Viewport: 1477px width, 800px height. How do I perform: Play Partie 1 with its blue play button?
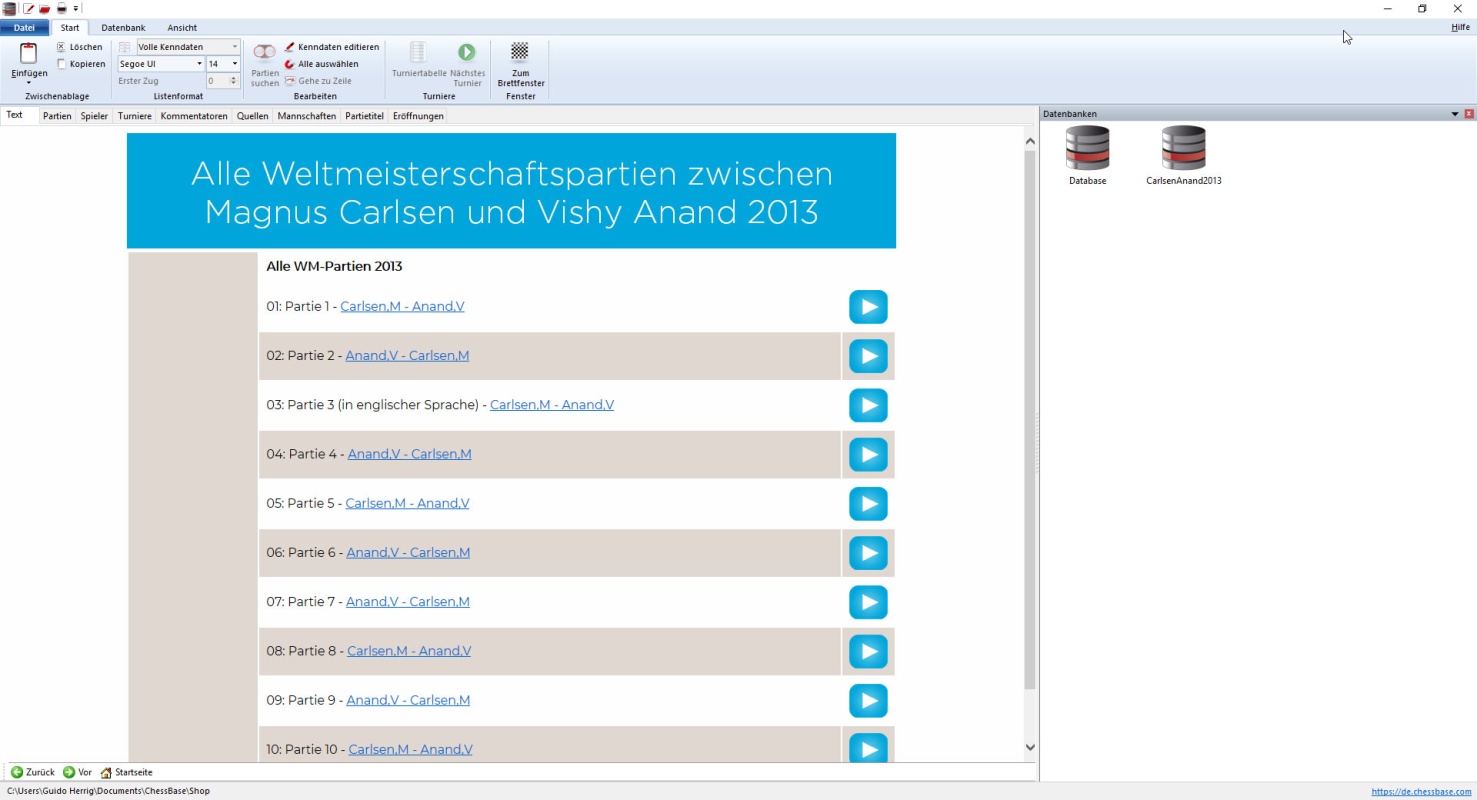click(x=868, y=307)
